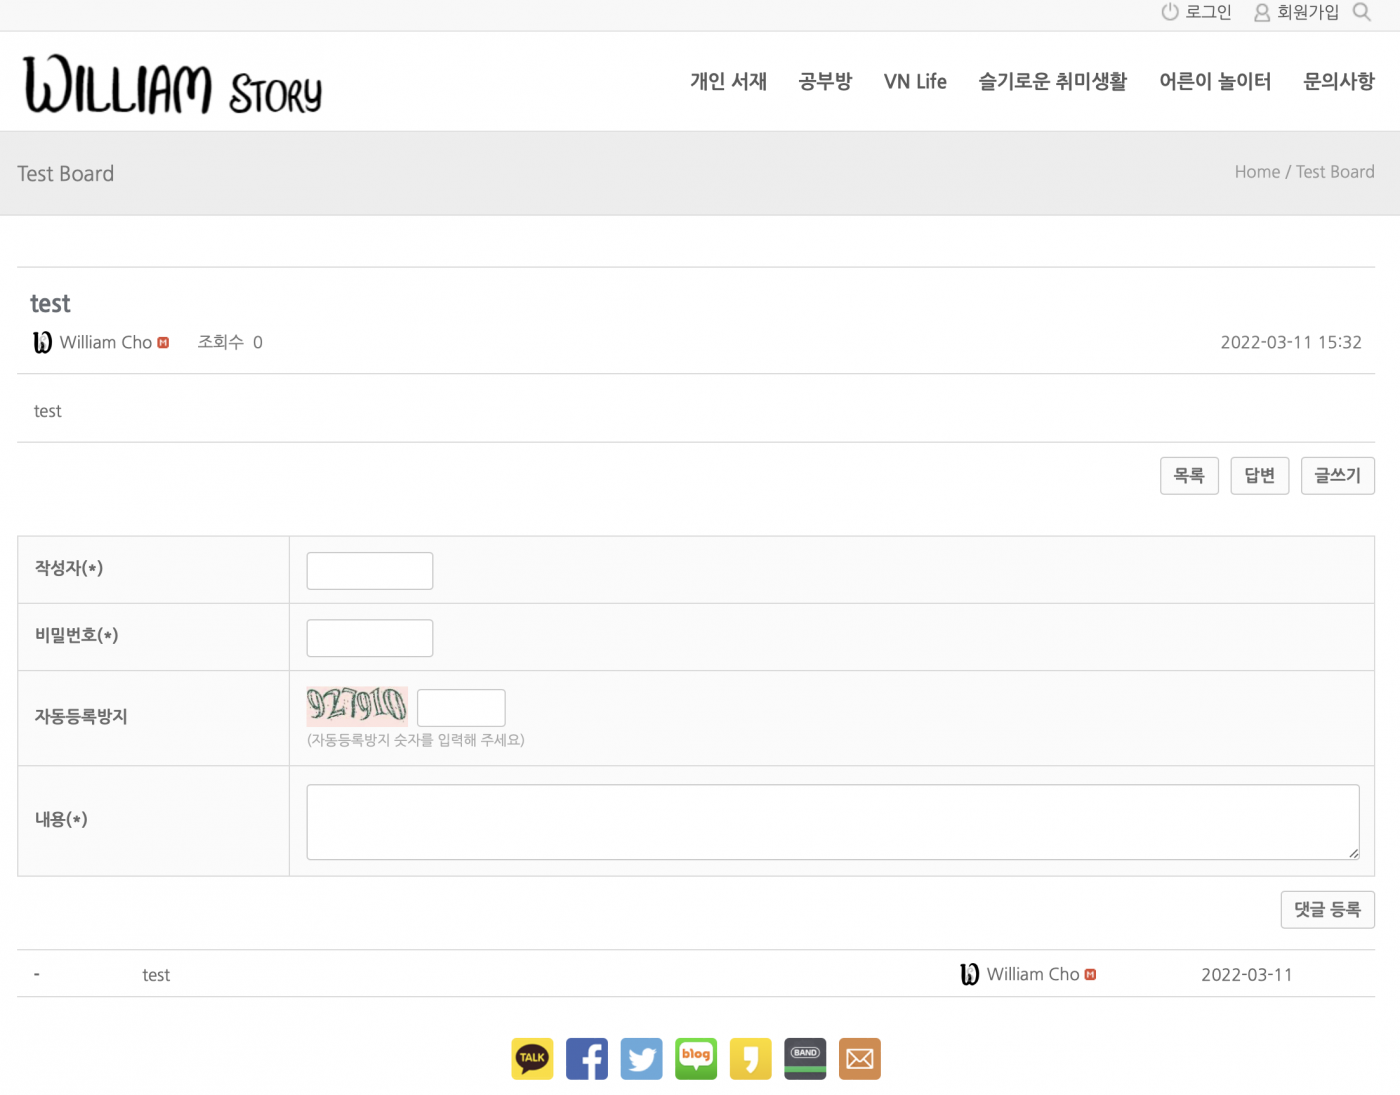
Task: Open 슬기로운 취미생활 menu
Action: 1053,81
